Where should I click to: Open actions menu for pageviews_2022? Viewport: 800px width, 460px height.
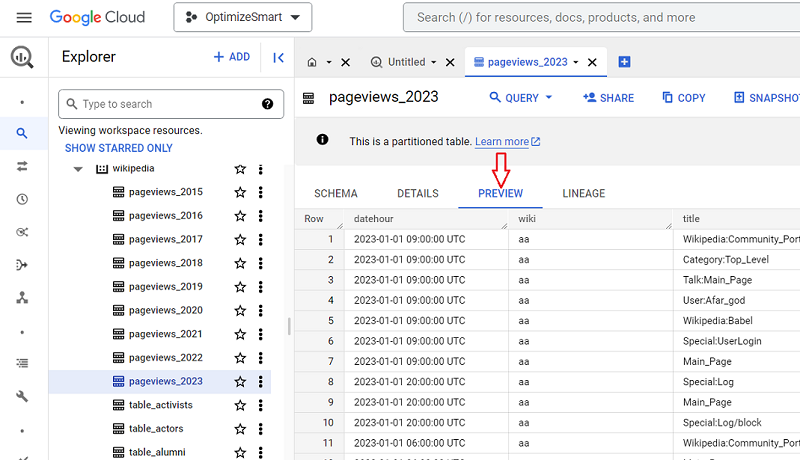click(x=261, y=358)
